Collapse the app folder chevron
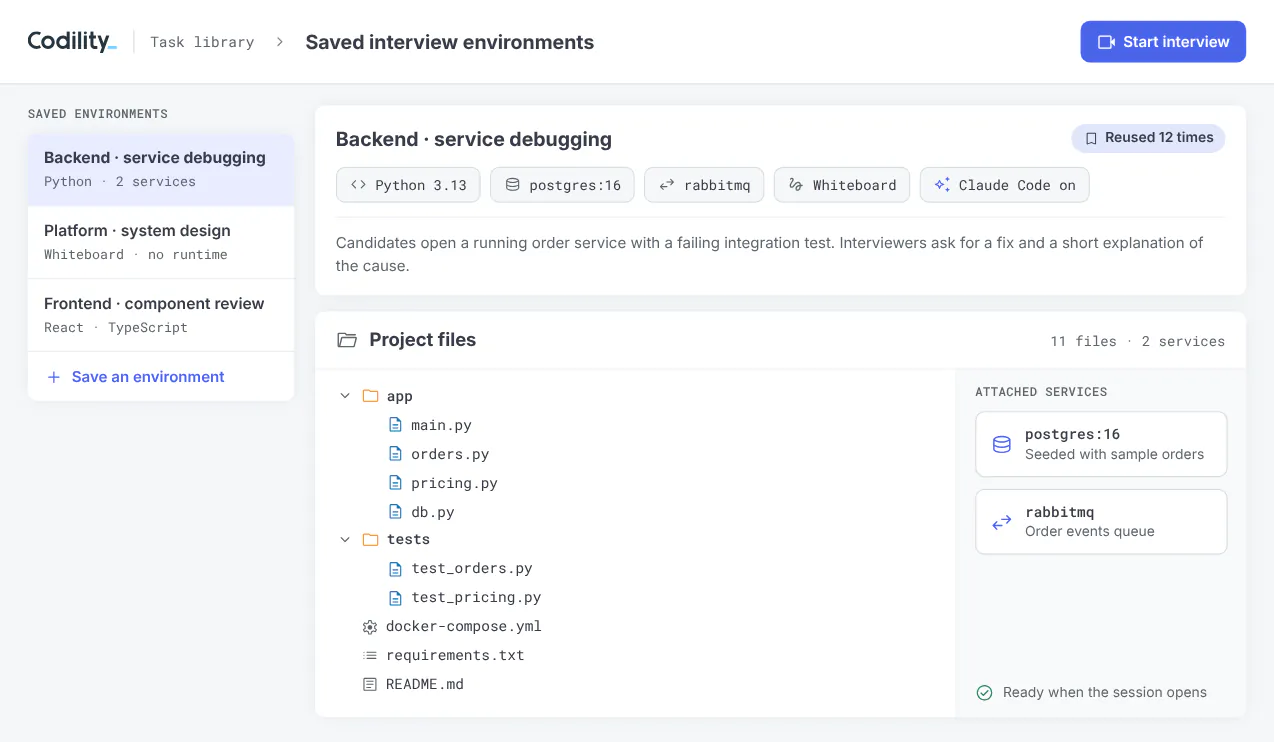Screen dimensions: 1274x742 pyautogui.click(x=345, y=396)
